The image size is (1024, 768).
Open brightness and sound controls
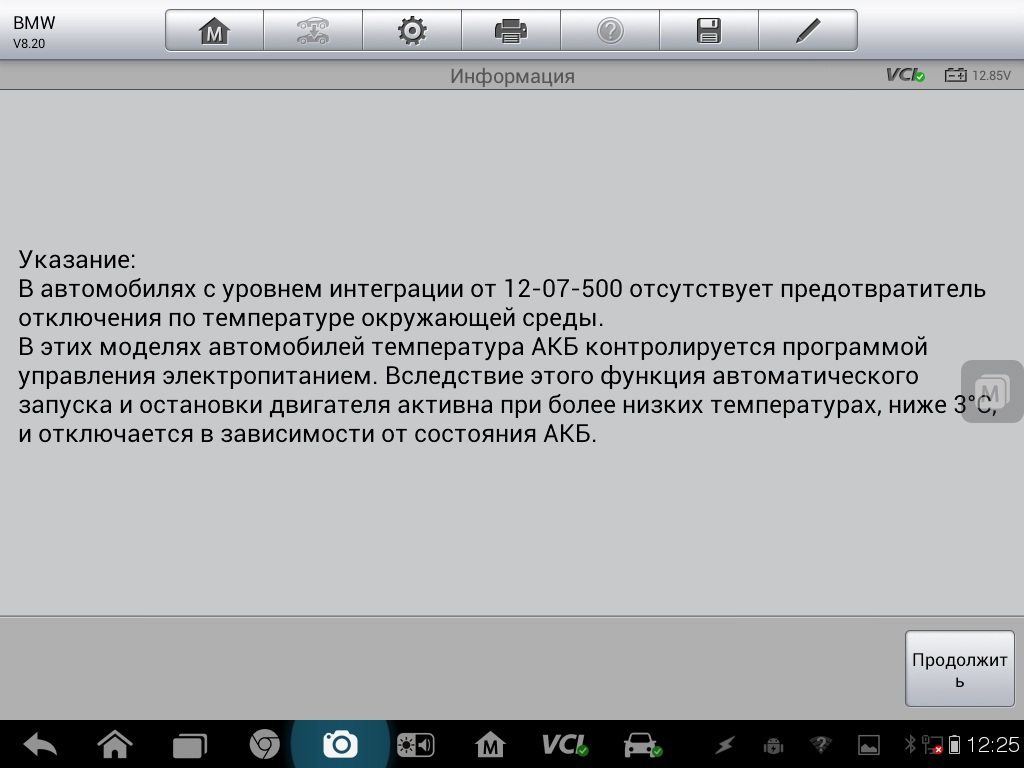pos(415,744)
